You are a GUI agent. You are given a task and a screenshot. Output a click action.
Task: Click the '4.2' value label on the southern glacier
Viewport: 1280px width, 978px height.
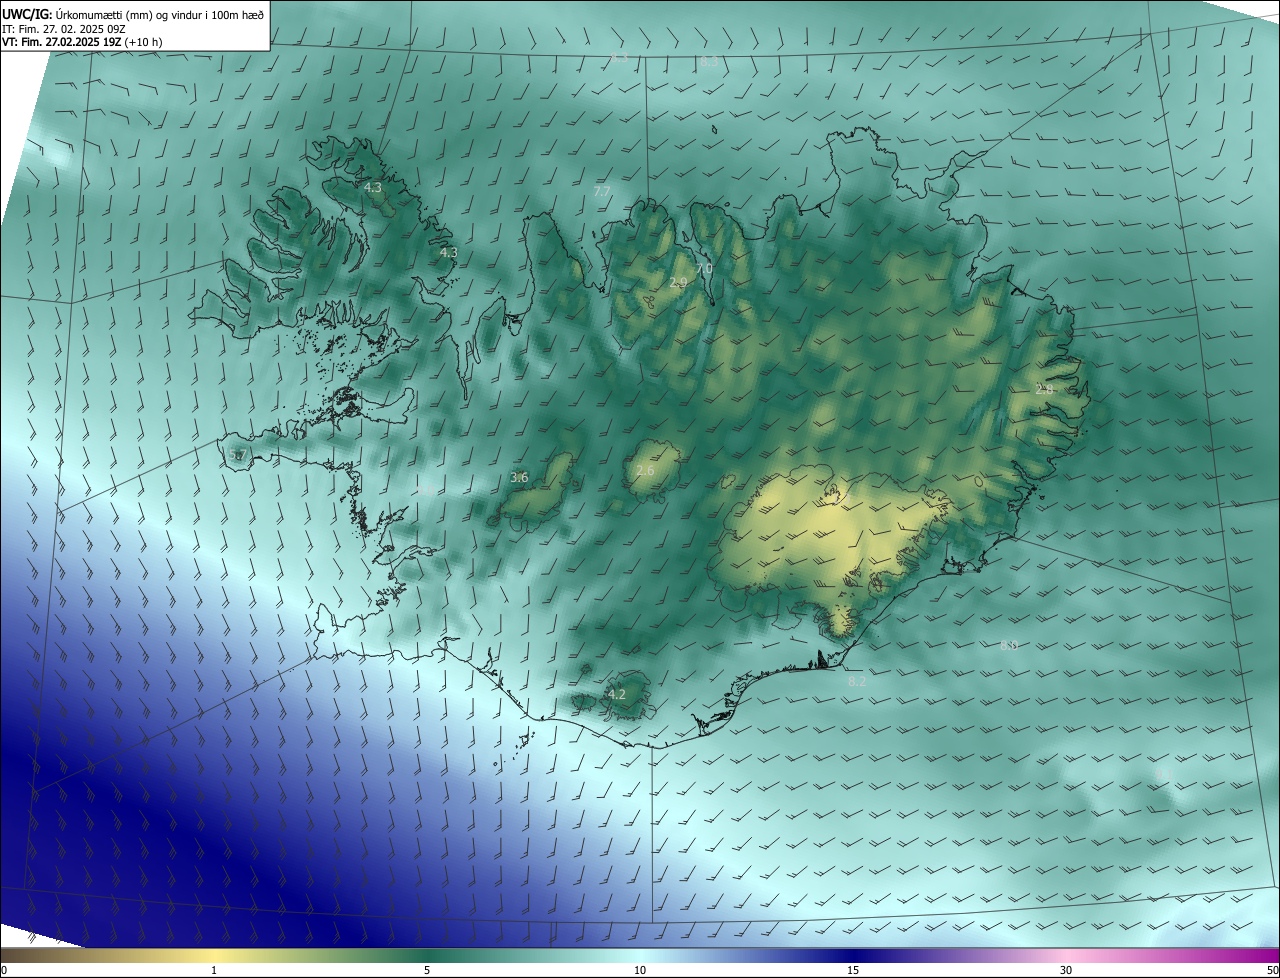(617, 694)
